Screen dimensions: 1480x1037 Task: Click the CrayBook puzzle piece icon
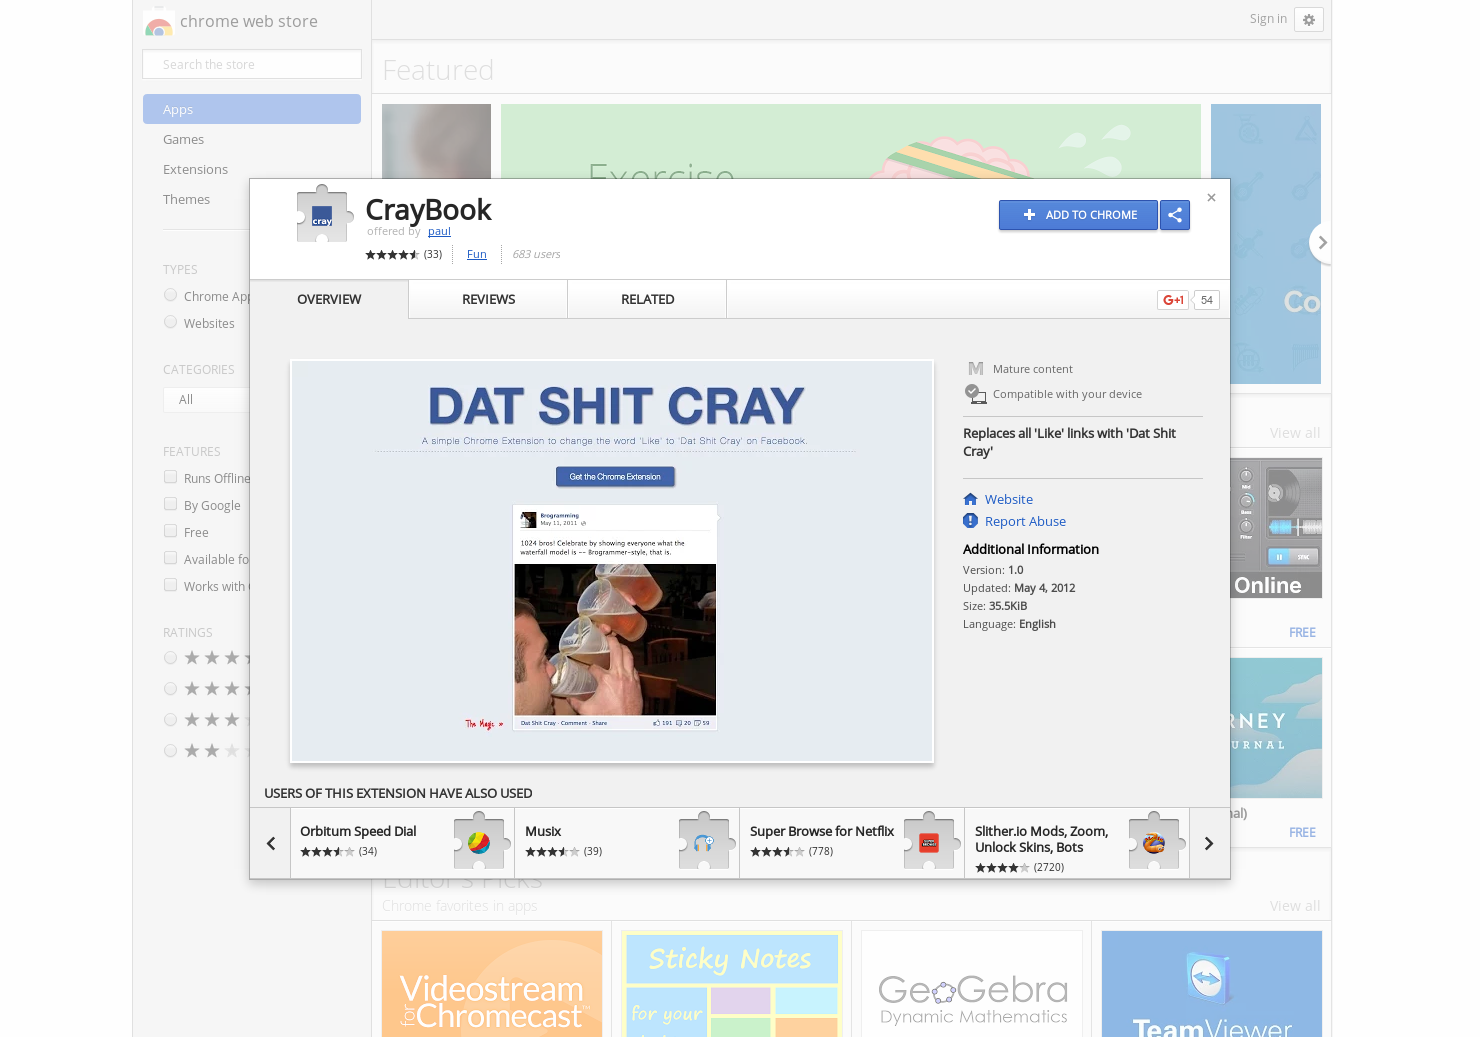pos(324,213)
